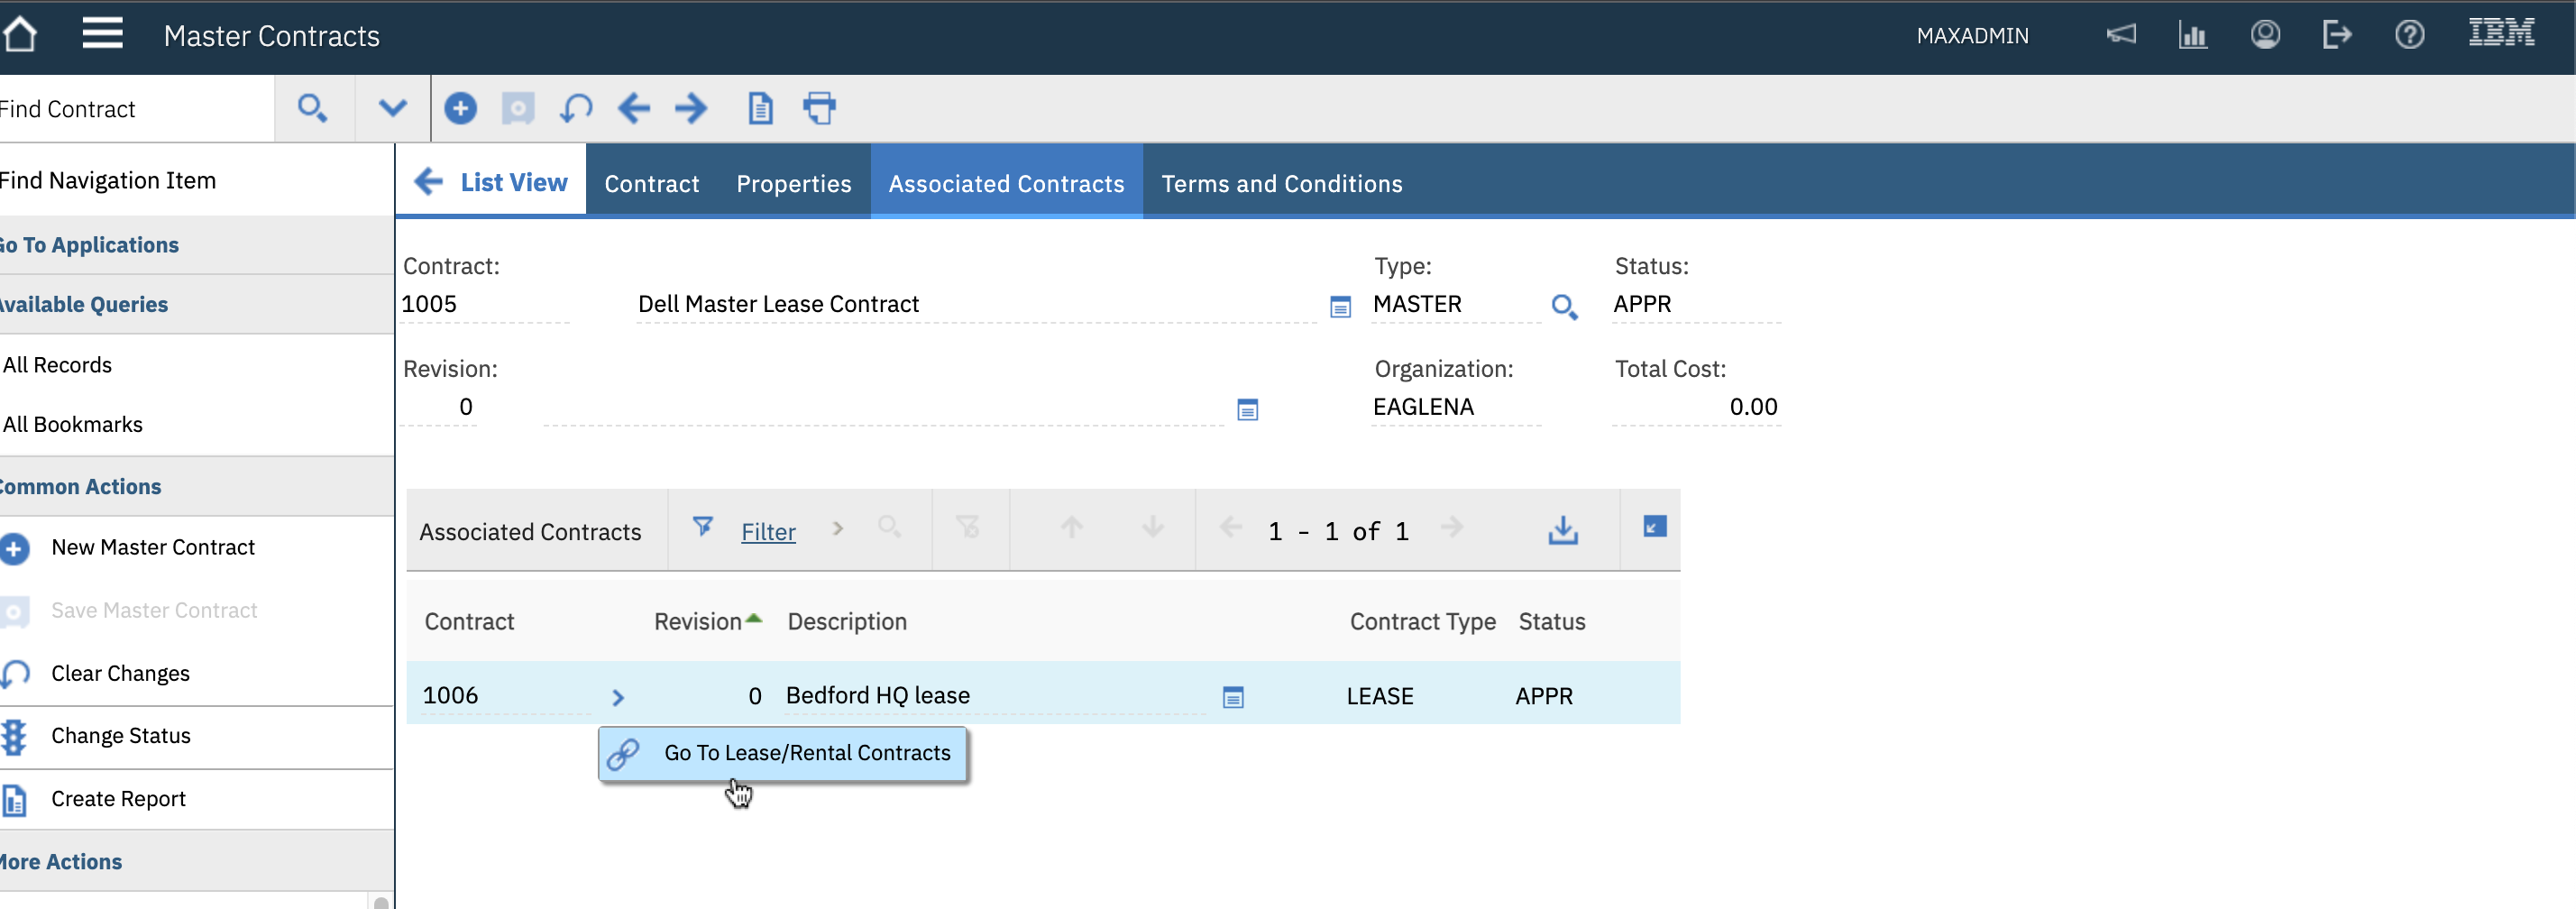Viewport: 2576px width, 909px height.
Task: Click the Sign Out icon
Action: [2336, 35]
